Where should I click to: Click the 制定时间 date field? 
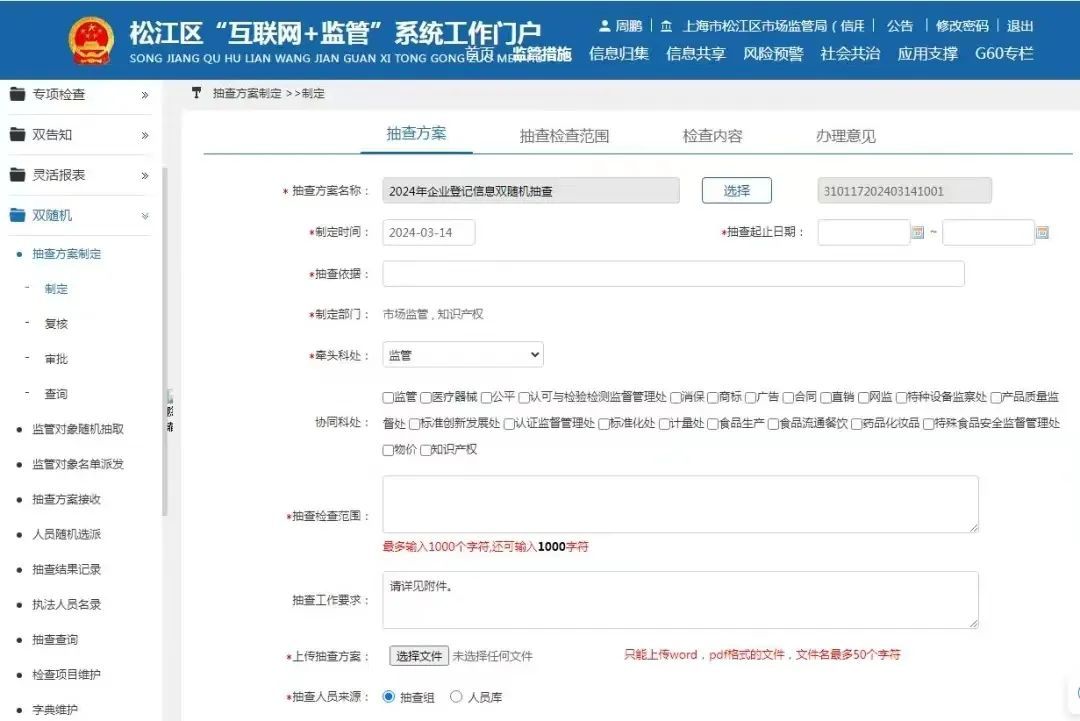pos(428,233)
